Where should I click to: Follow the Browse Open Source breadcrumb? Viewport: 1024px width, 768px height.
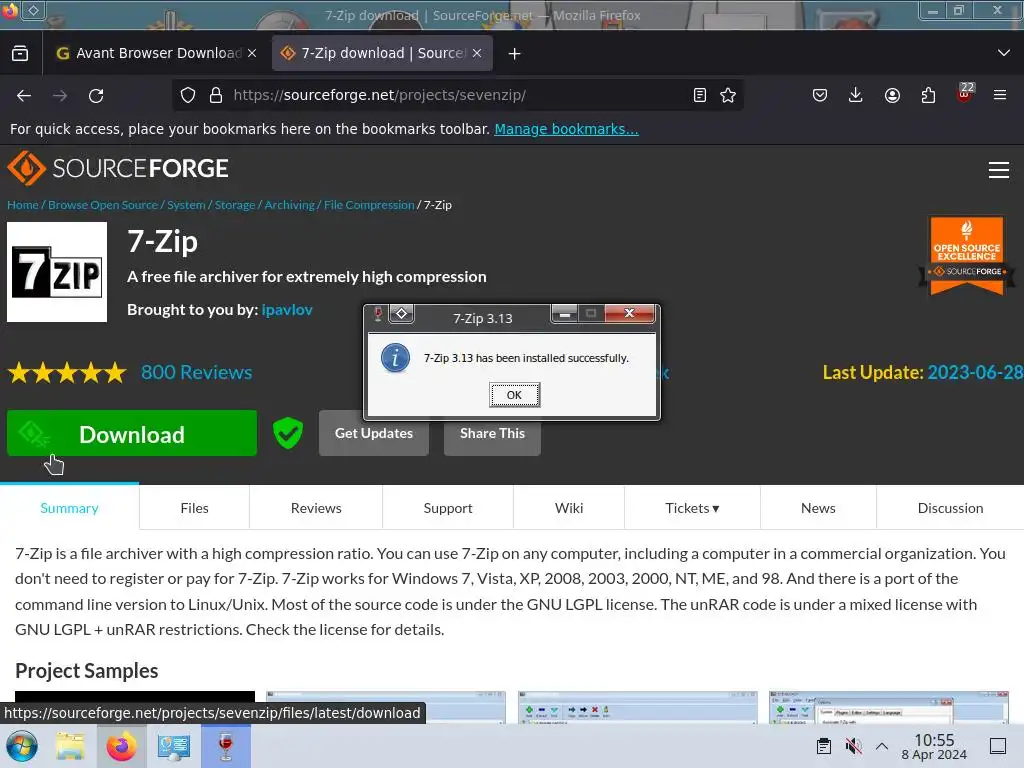tap(103, 205)
